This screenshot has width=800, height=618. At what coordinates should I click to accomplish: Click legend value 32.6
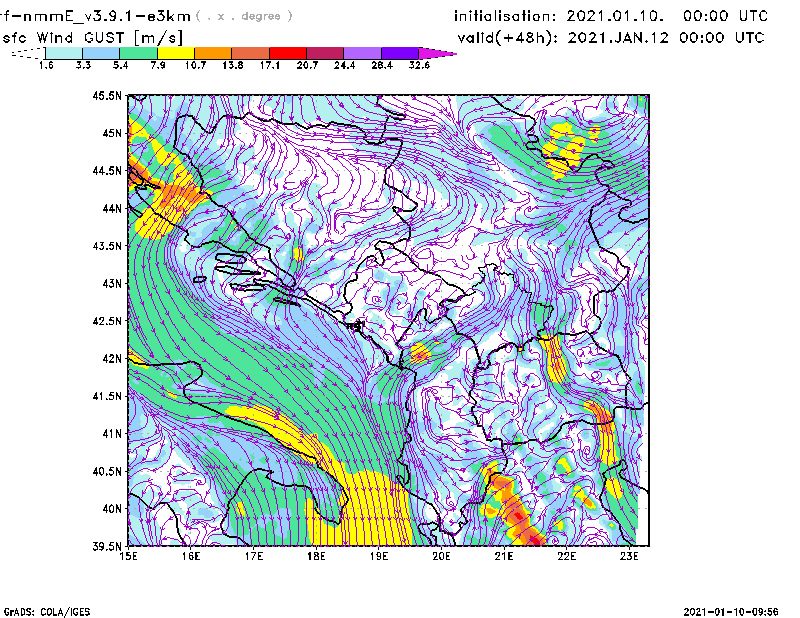pos(419,65)
